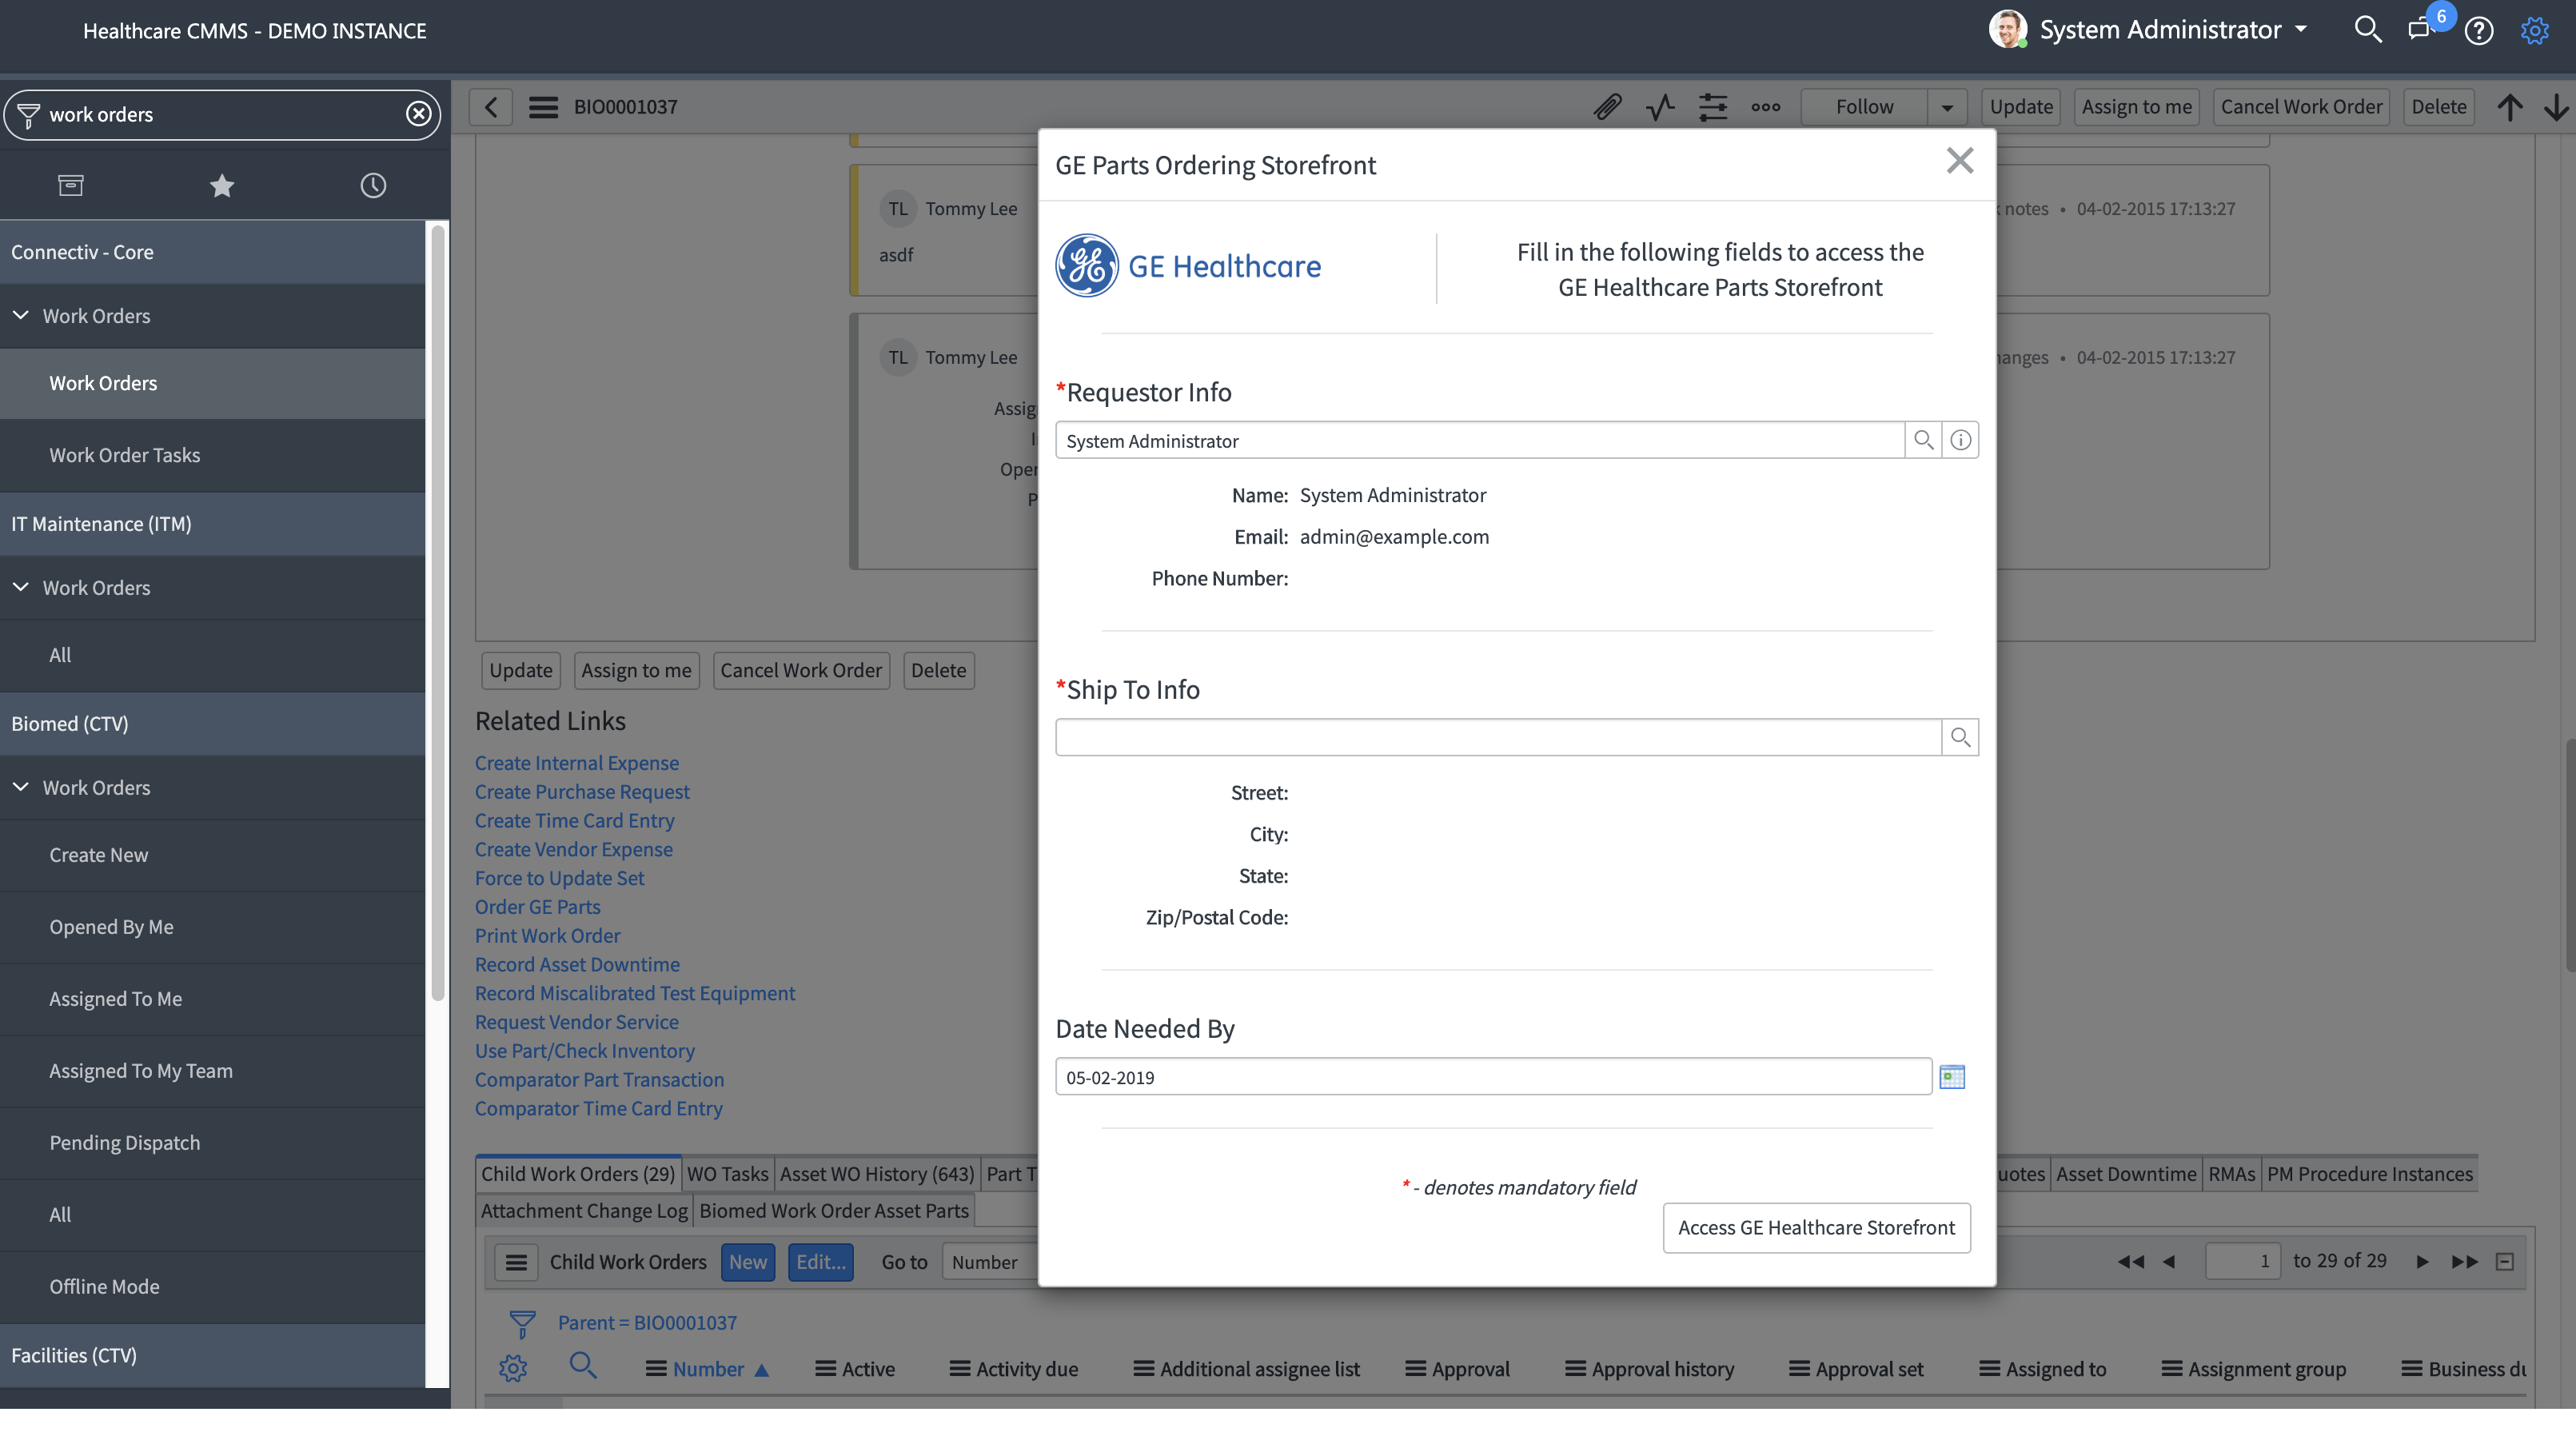Open the Create Purchase Request link

(582, 792)
